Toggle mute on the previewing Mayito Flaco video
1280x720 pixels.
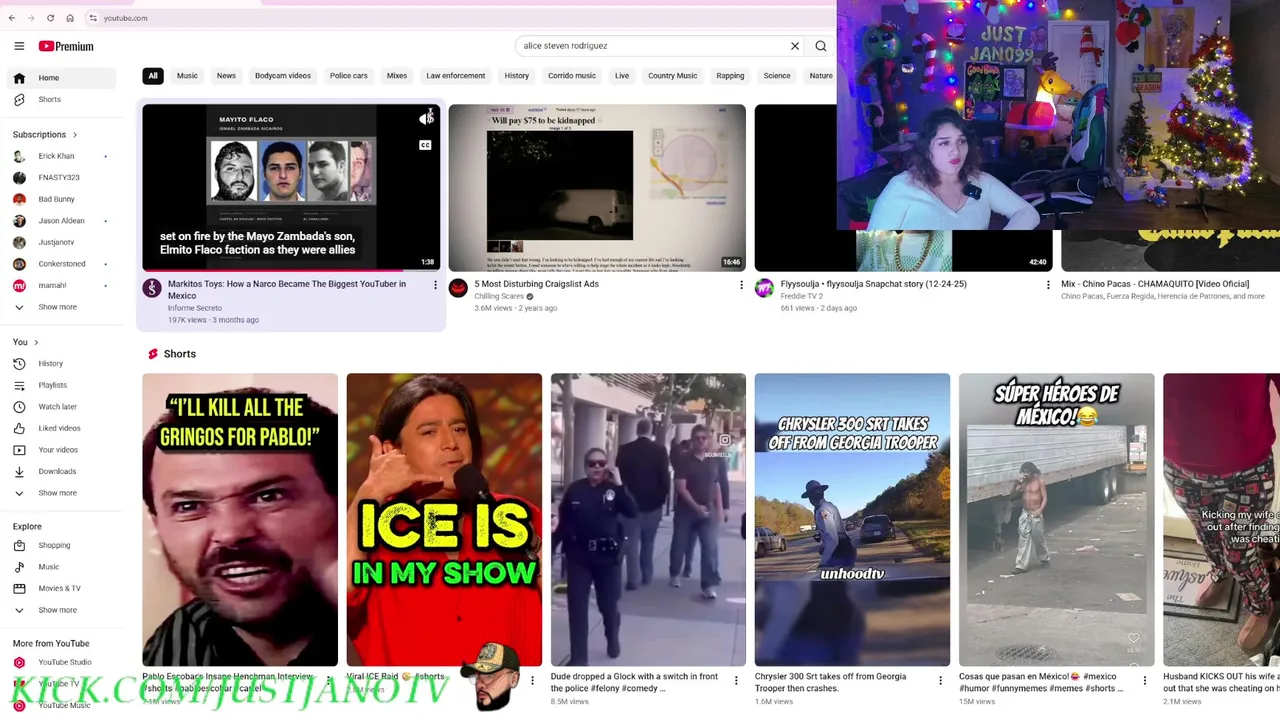click(425, 119)
